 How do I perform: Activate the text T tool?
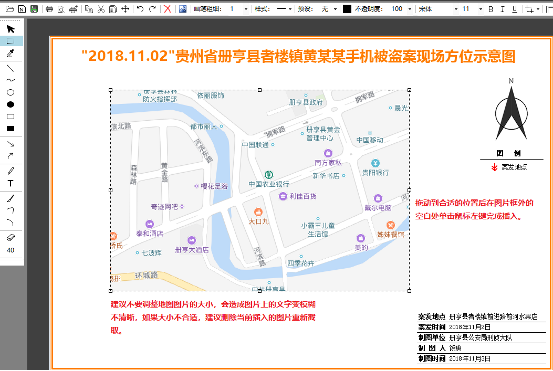pyautogui.click(x=11, y=183)
